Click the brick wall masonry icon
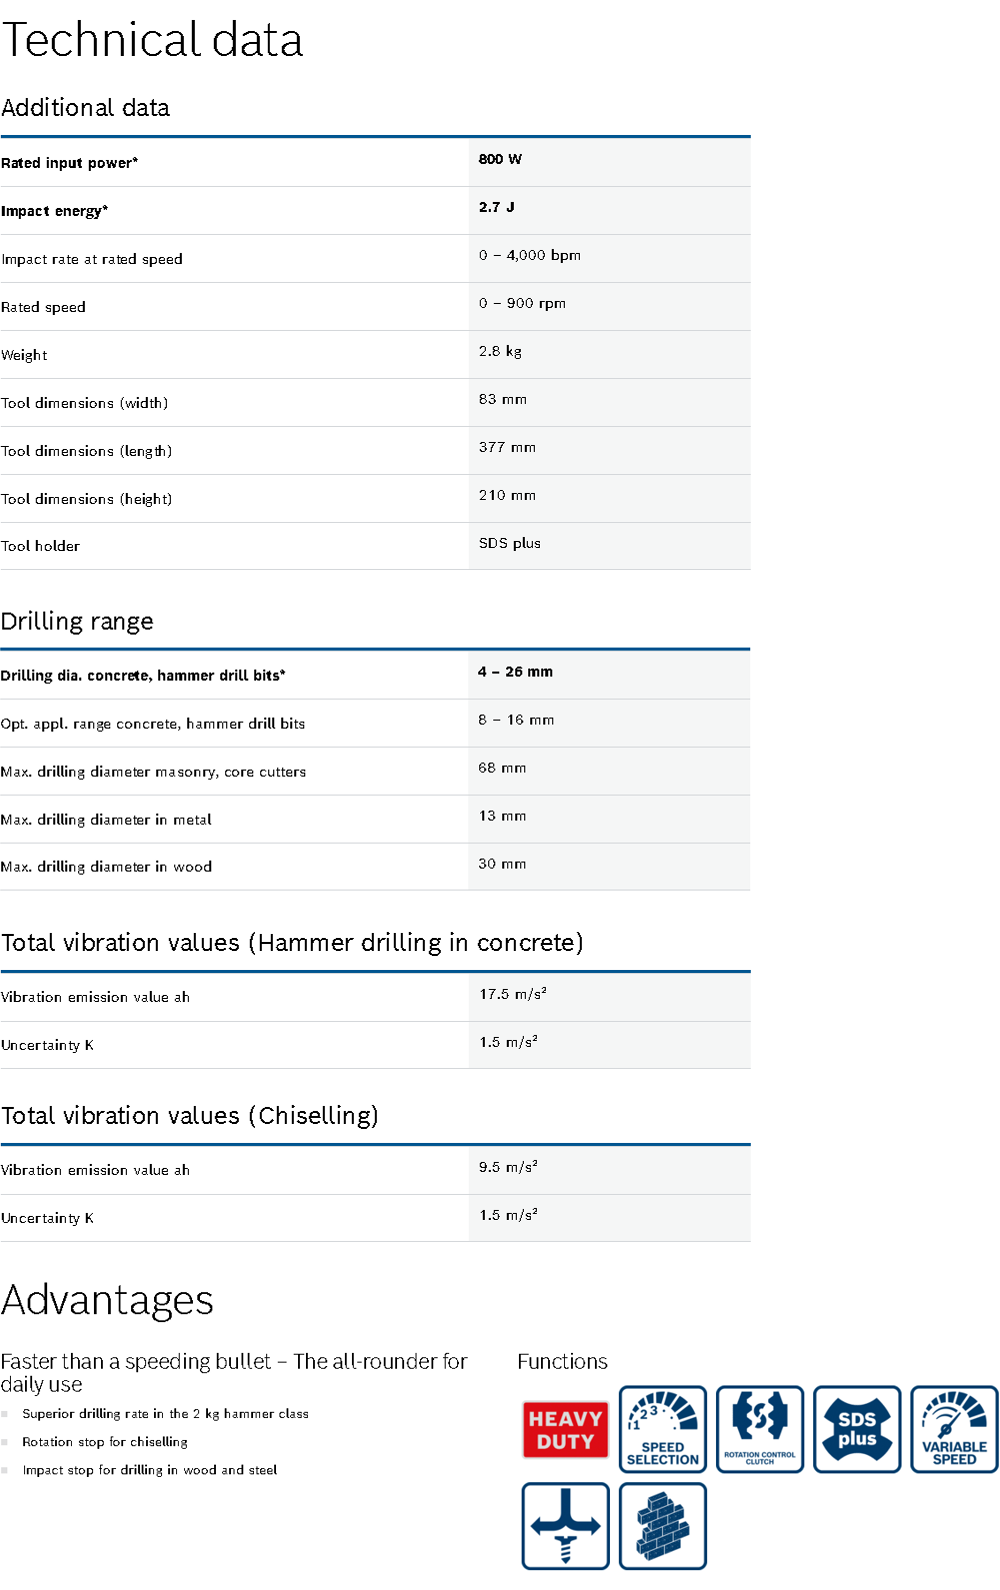1000x1590 pixels. point(662,1526)
